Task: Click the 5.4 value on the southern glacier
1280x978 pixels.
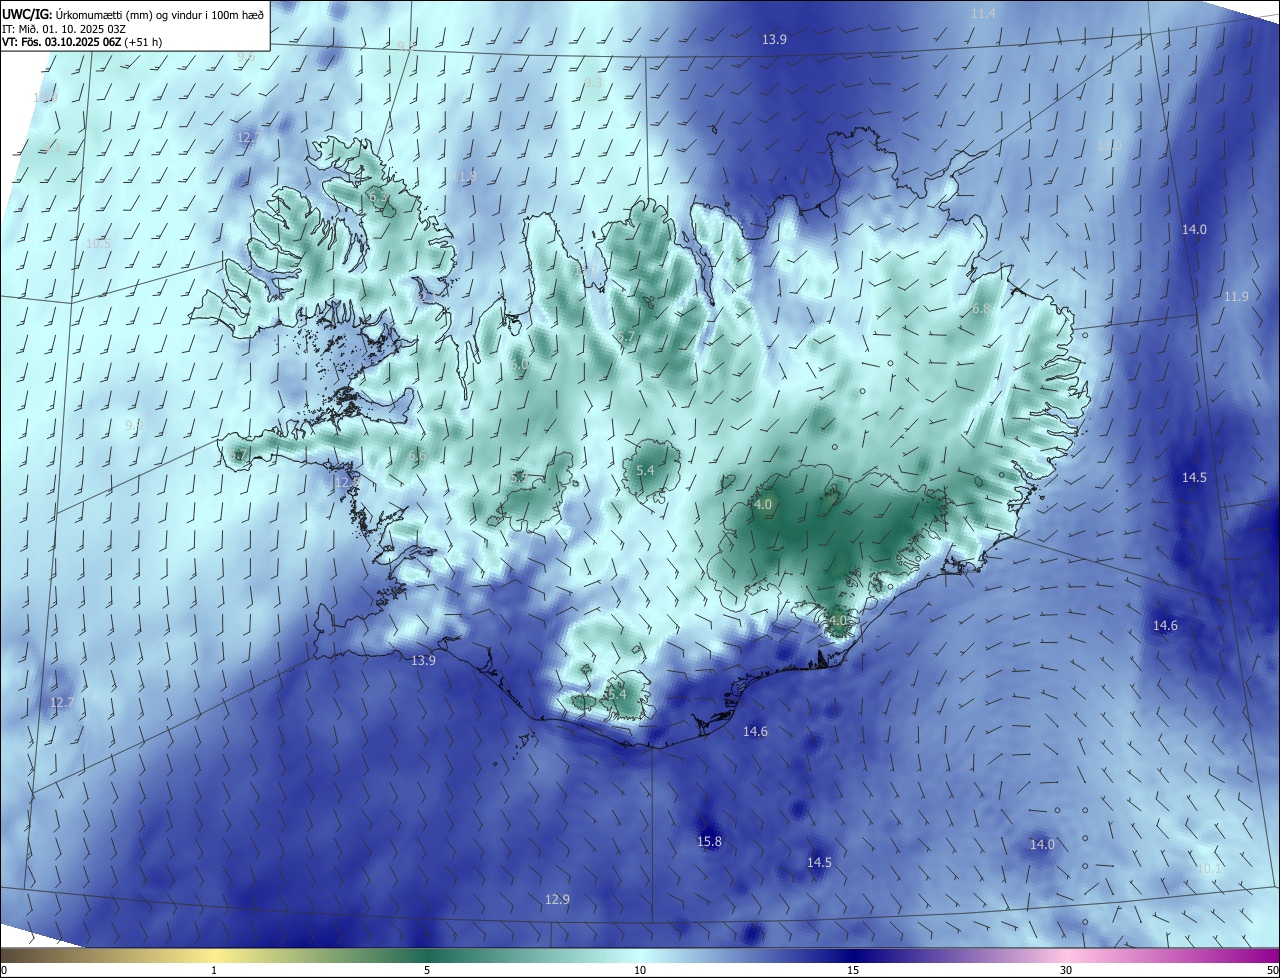Action: (617, 694)
